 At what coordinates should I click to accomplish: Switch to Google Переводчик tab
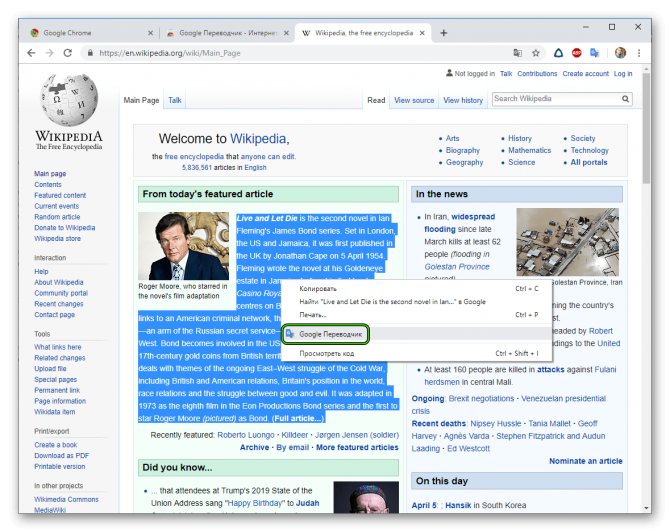tap(226, 33)
